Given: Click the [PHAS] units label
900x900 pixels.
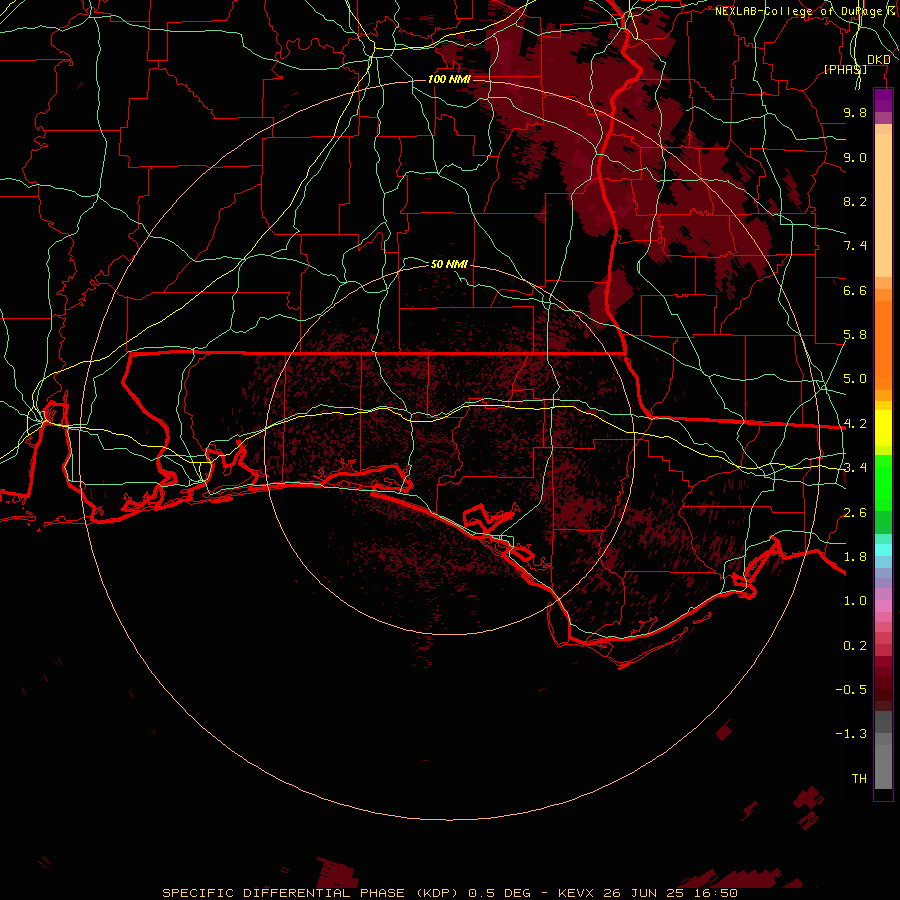Looking at the screenshot, I should click(845, 69).
